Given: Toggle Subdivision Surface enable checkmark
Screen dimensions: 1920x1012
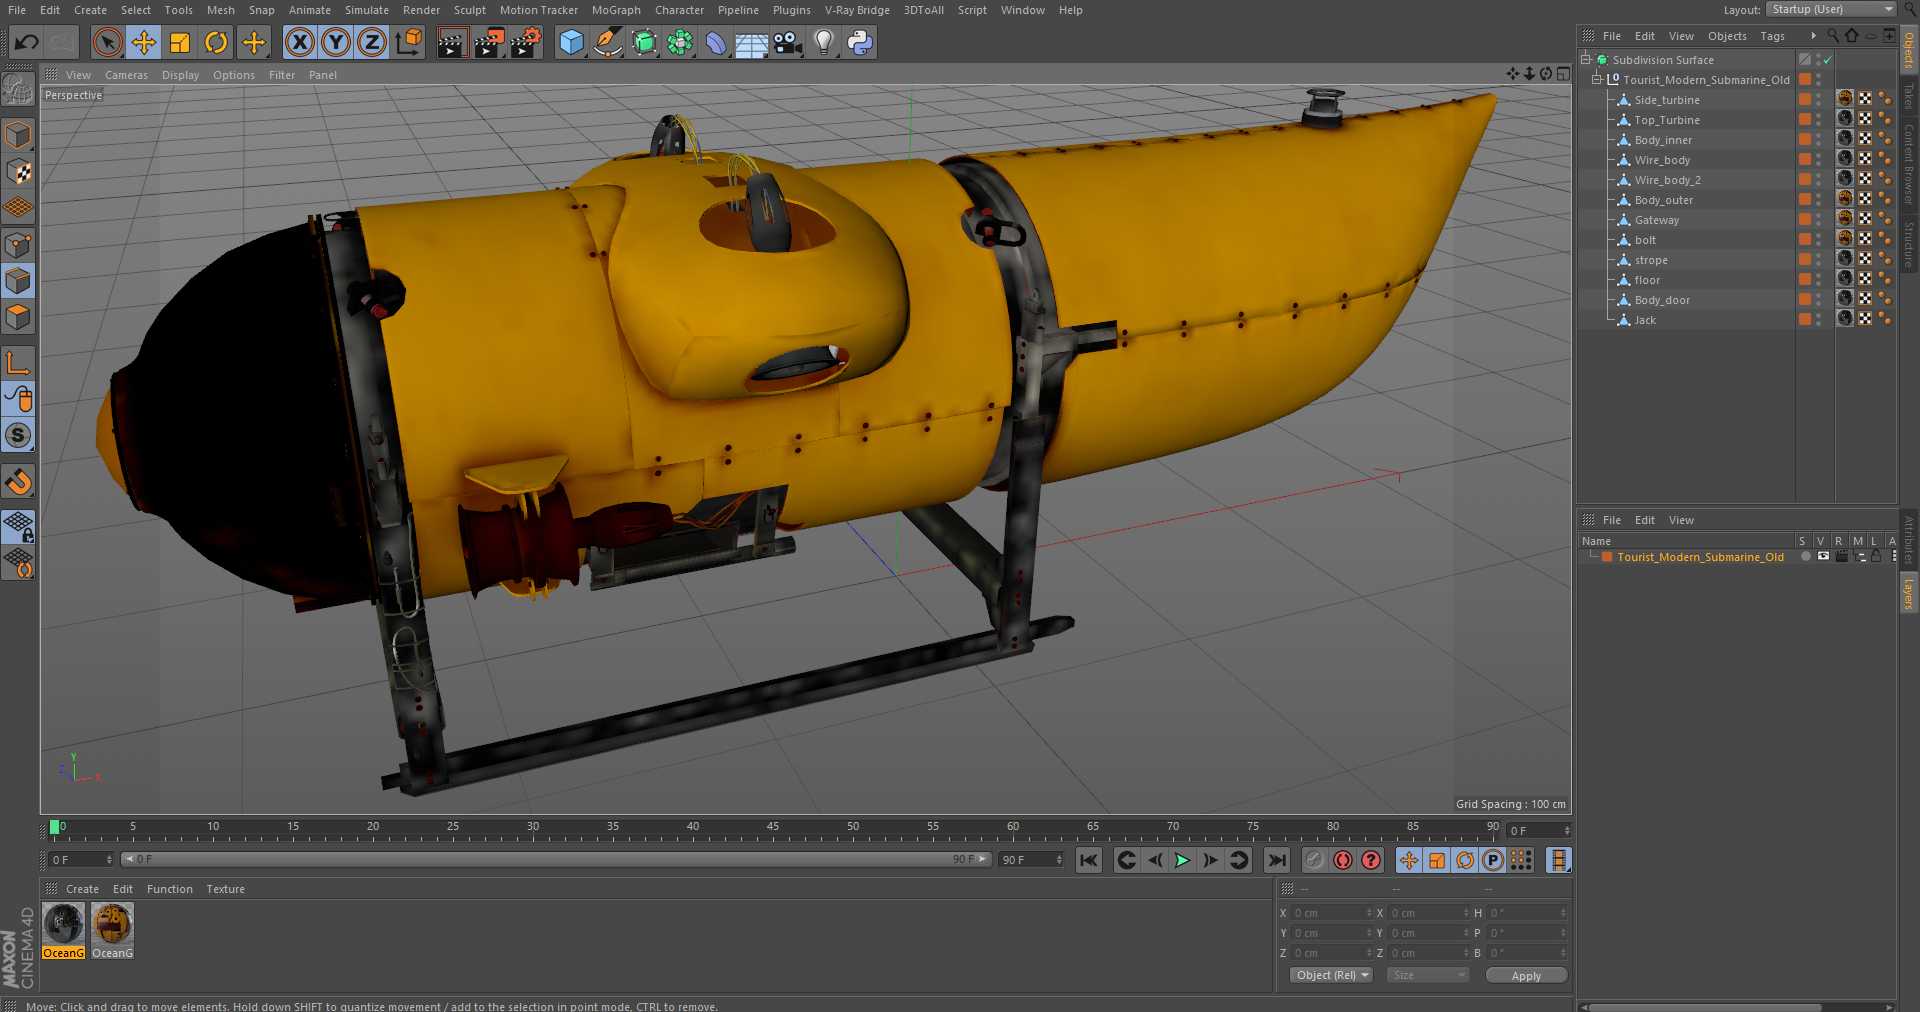Looking at the screenshot, I should 1827,60.
